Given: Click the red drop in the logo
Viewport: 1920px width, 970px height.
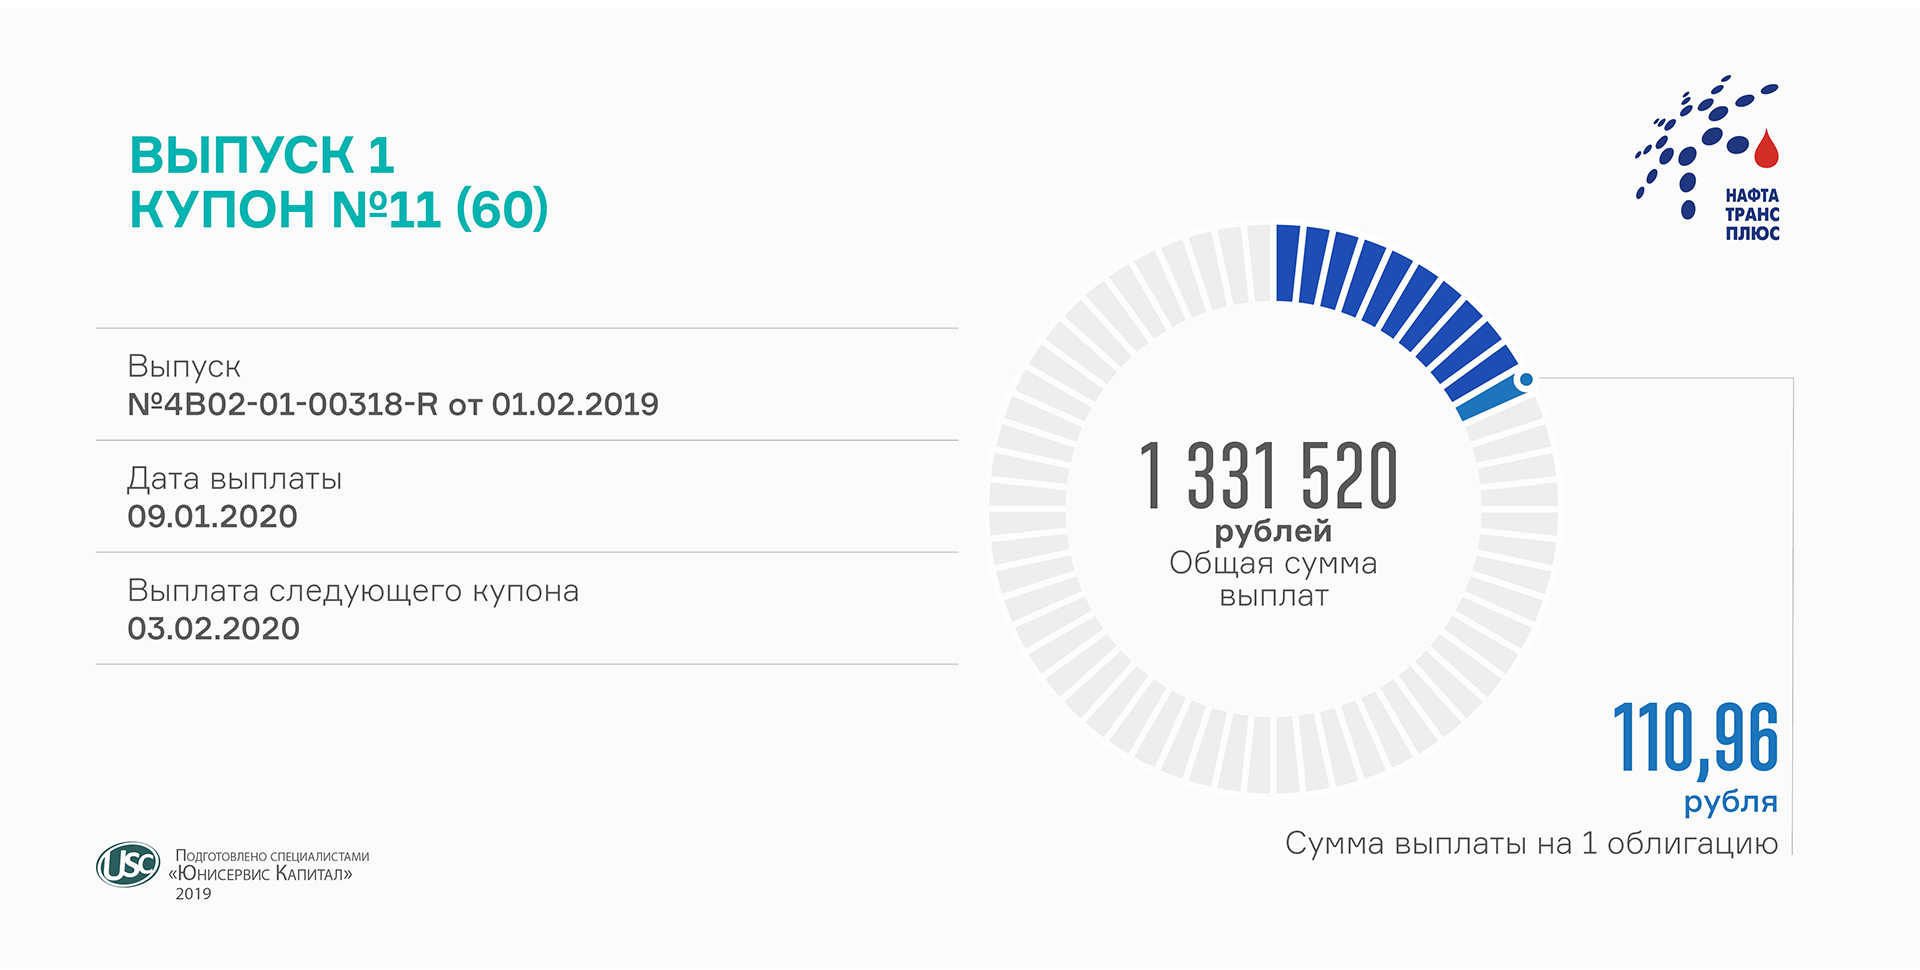Looking at the screenshot, I should click(x=1767, y=150).
